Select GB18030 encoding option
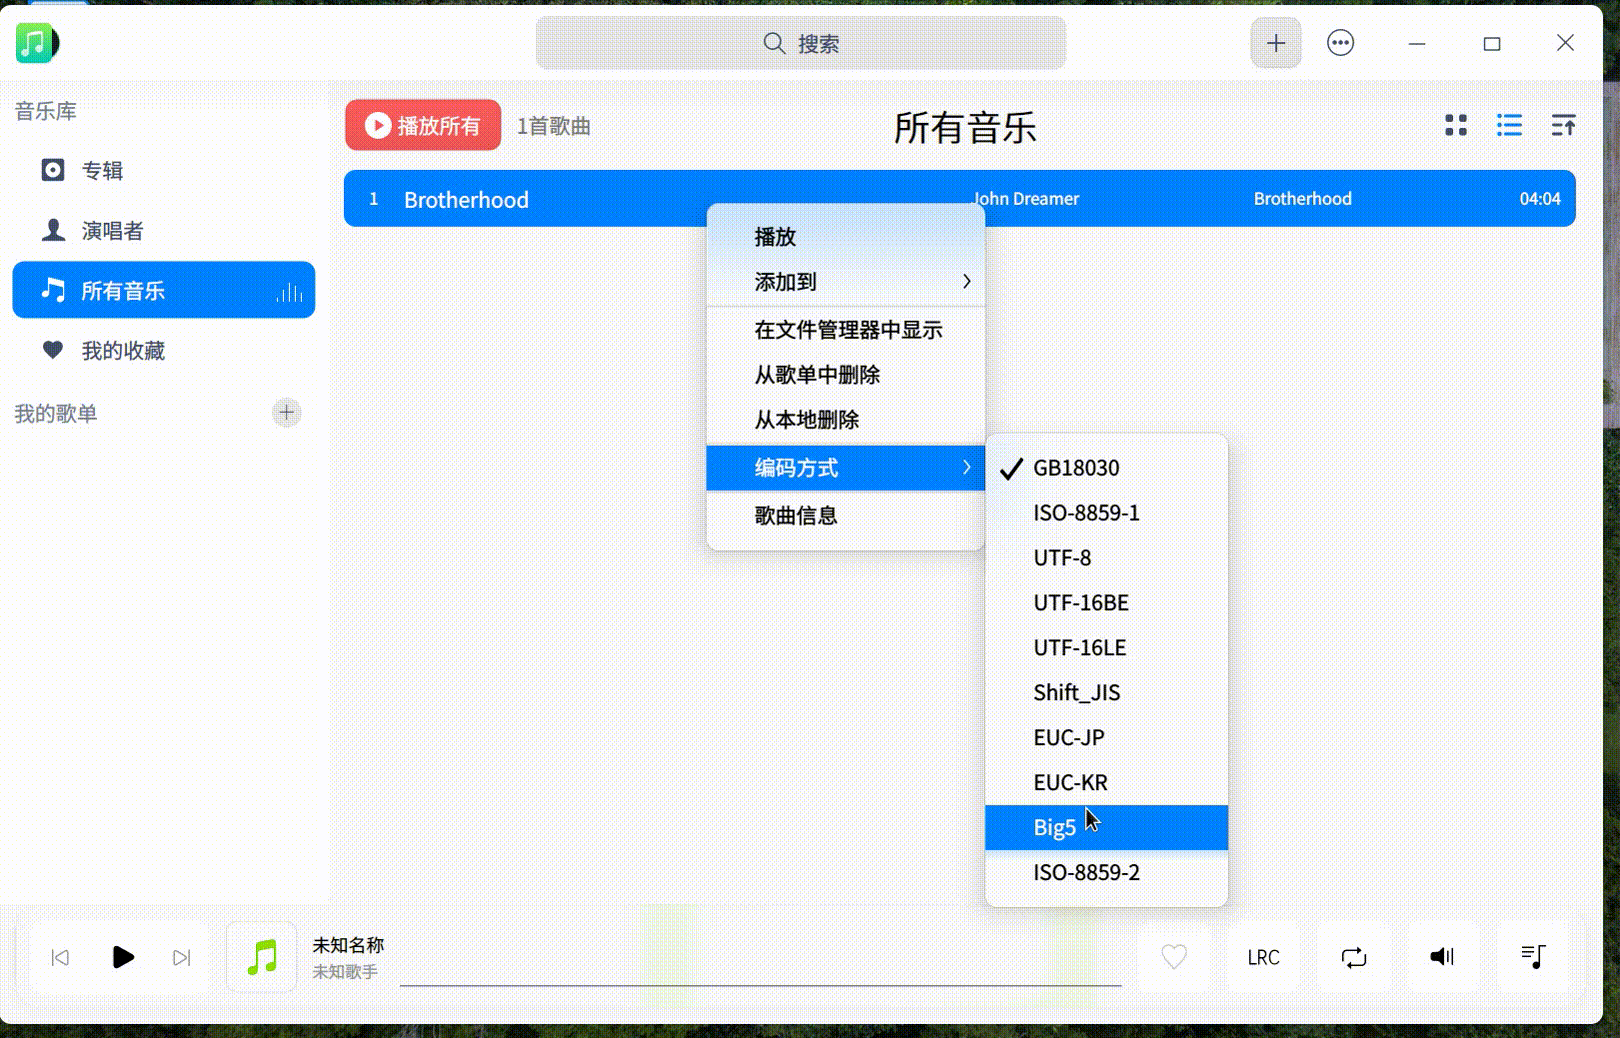Screen dimensions: 1620x1038 (x=1106, y=468)
